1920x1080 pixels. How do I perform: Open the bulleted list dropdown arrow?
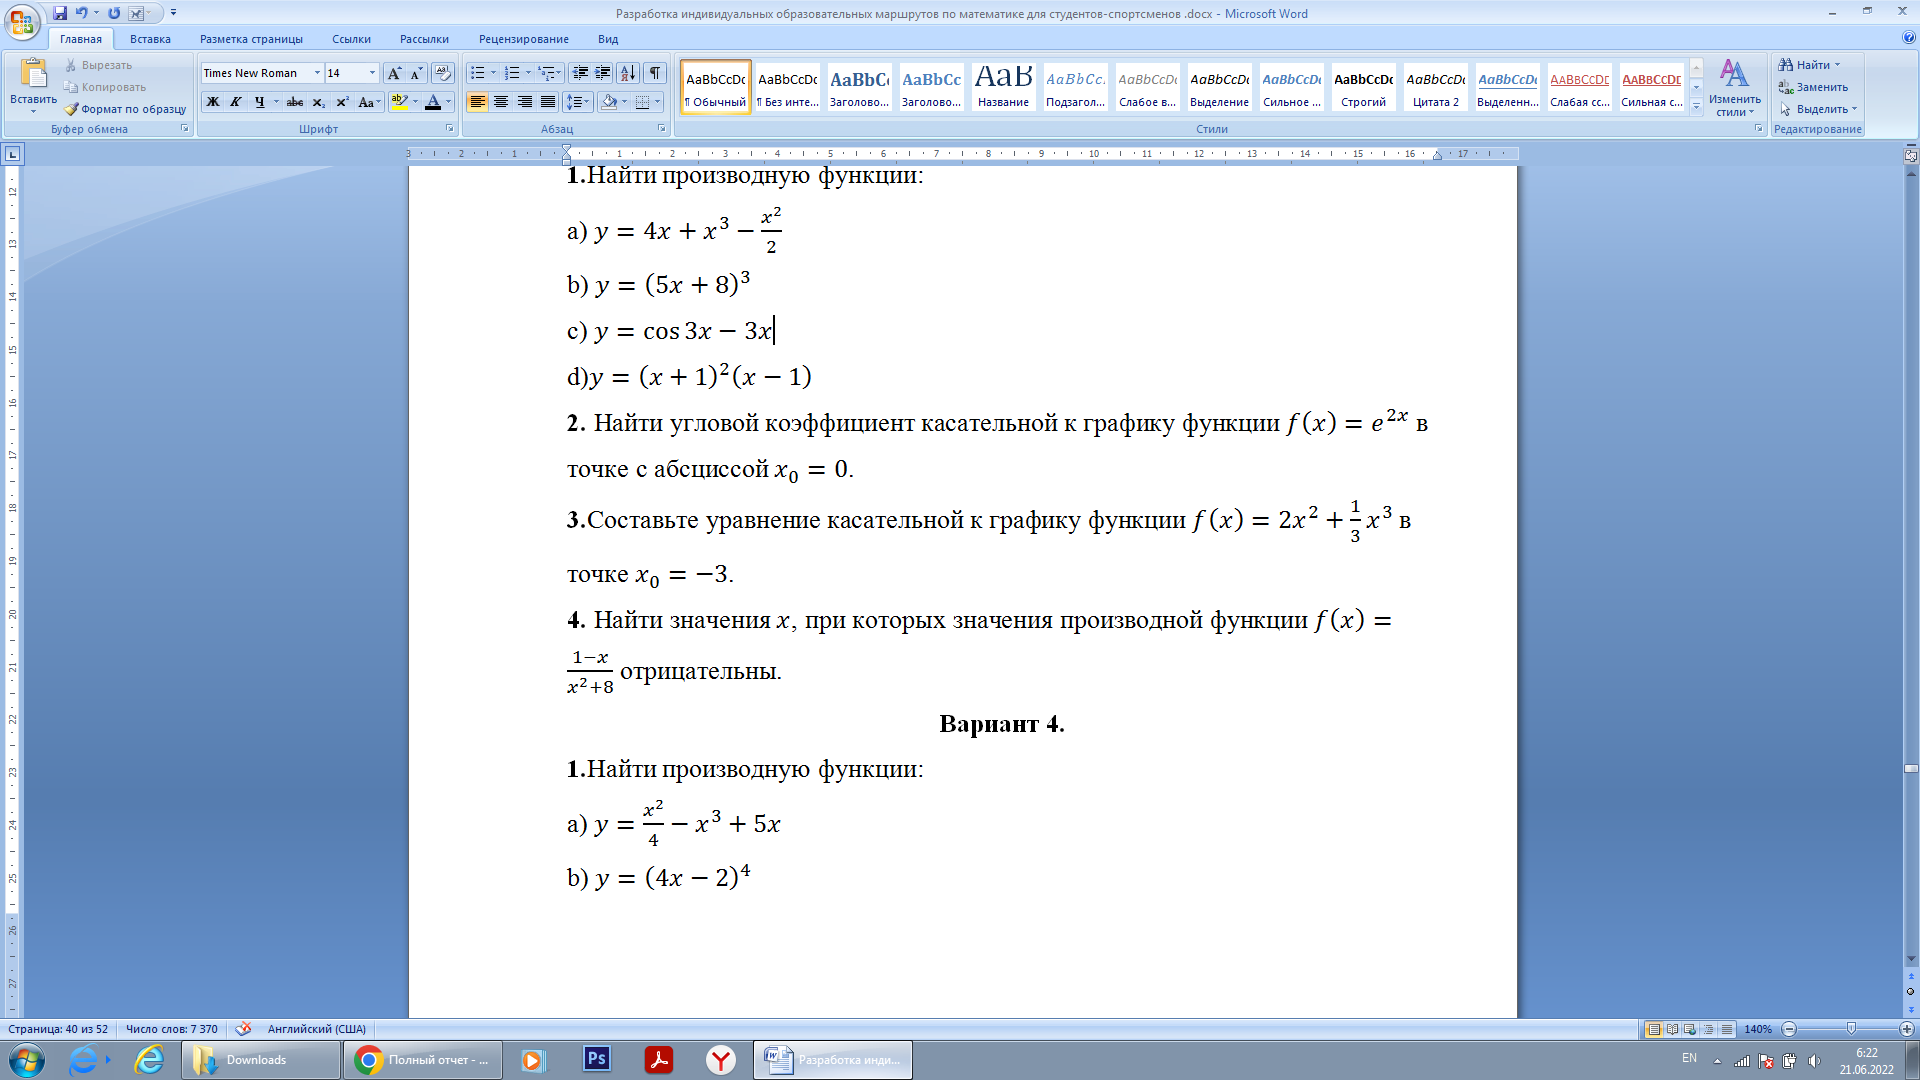point(493,73)
